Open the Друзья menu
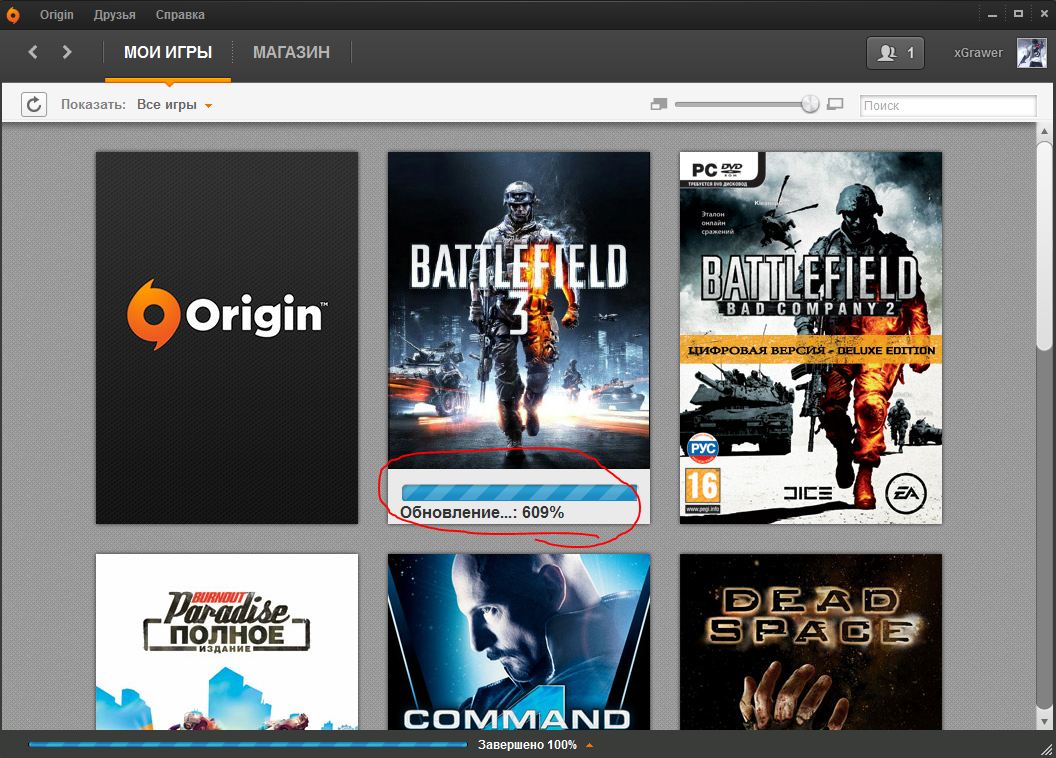The height and width of the screenshot is (758, 1056). pos(114,15)
